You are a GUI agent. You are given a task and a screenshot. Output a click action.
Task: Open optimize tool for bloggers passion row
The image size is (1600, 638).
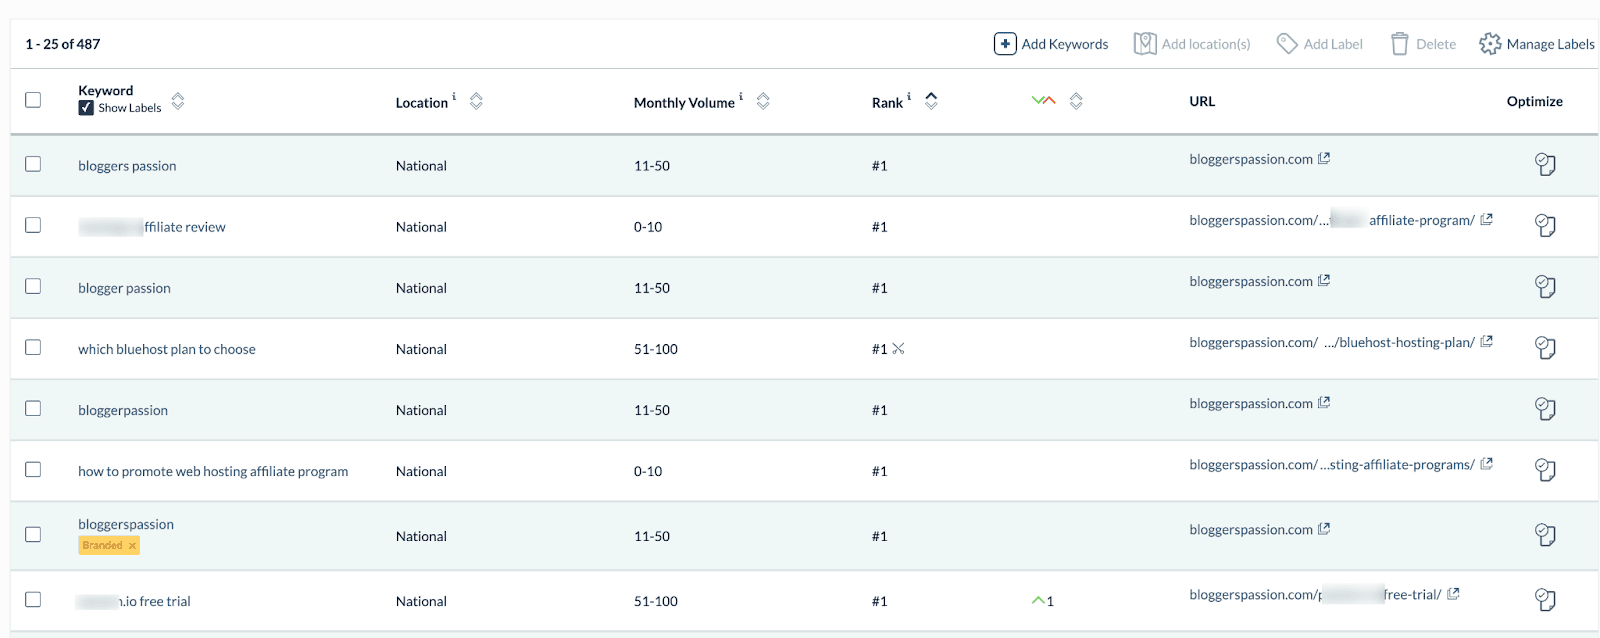(x=1545, y=164)
